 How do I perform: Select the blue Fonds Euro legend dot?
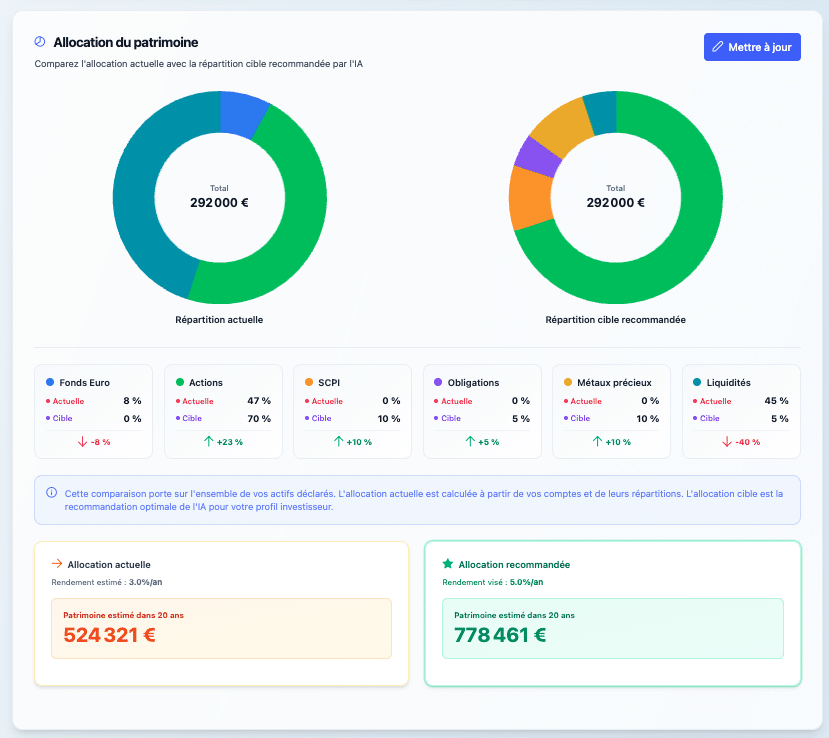(x=50, y=382)
